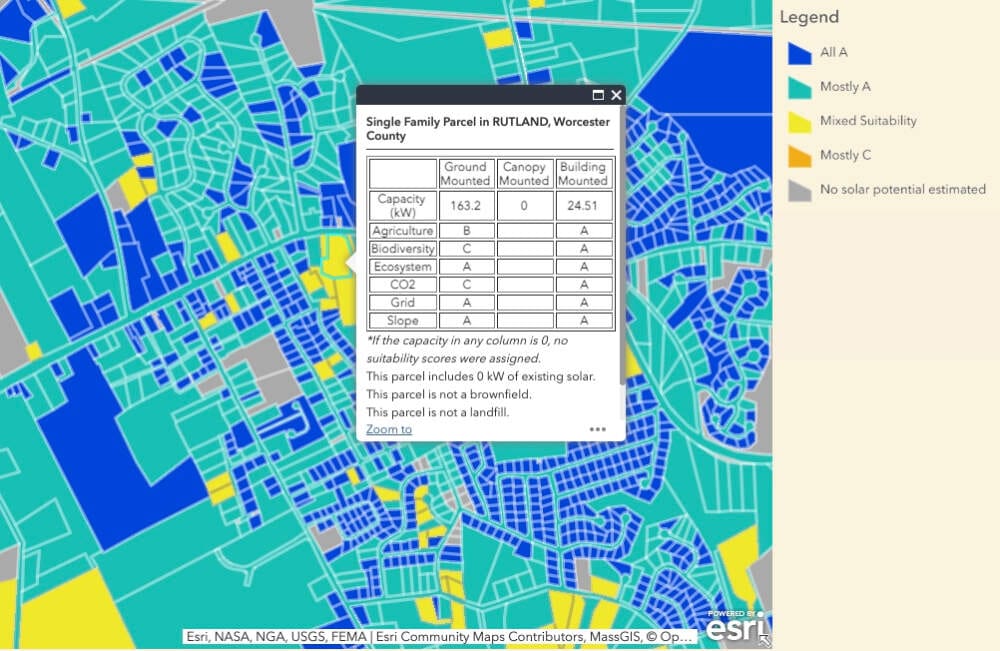Close the parcel info popup
The image size is (1000, 651).
tap(616, 95)
